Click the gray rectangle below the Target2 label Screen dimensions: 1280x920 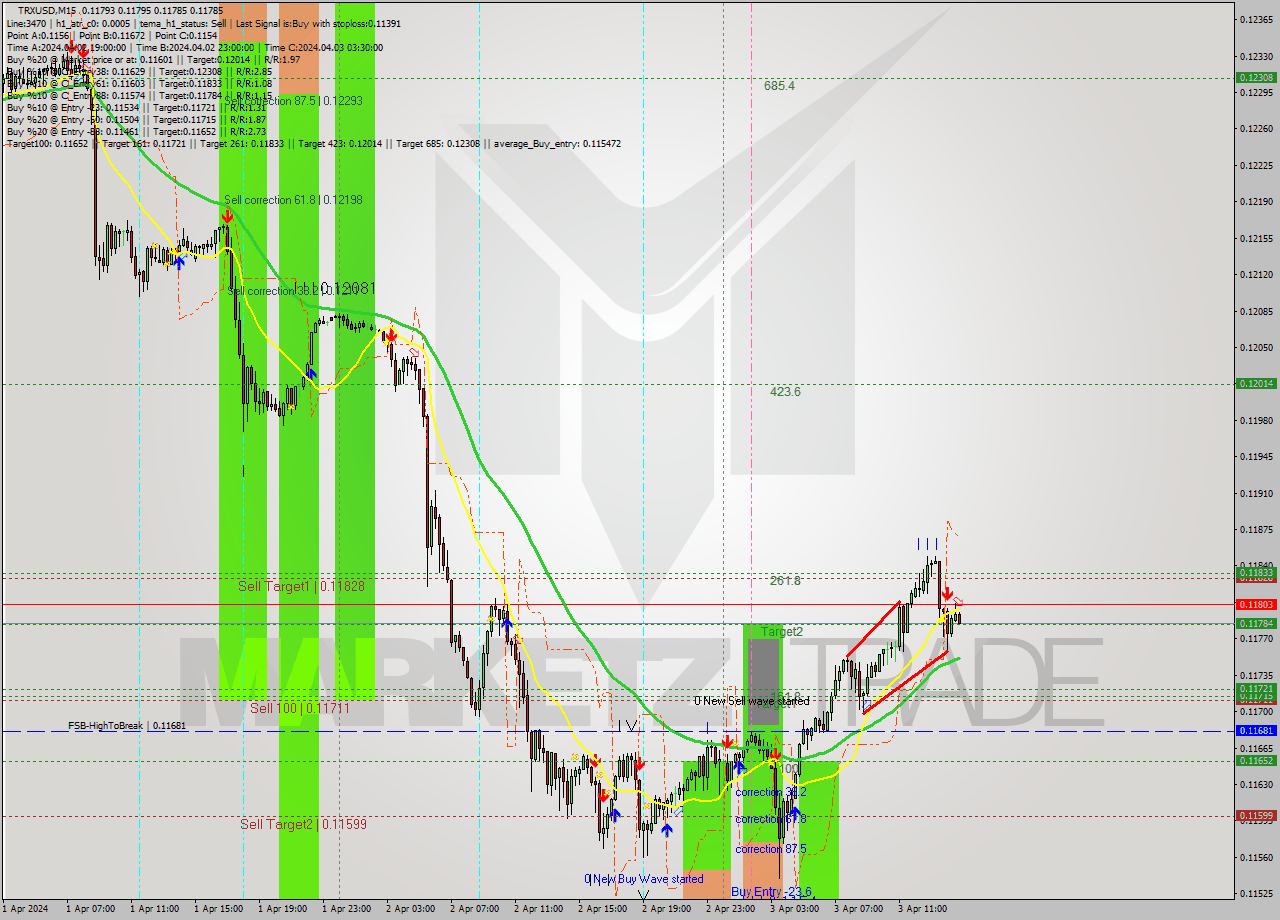(763, 682)
